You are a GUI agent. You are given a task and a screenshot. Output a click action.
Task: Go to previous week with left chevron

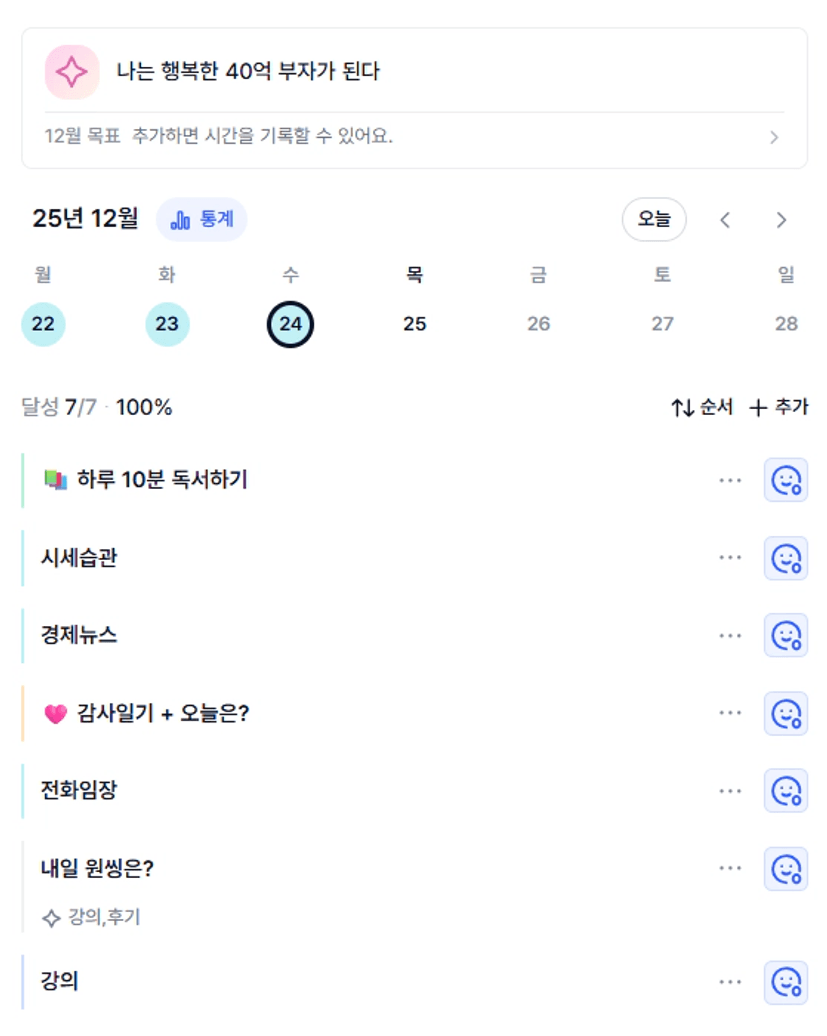tap(726, 221)
